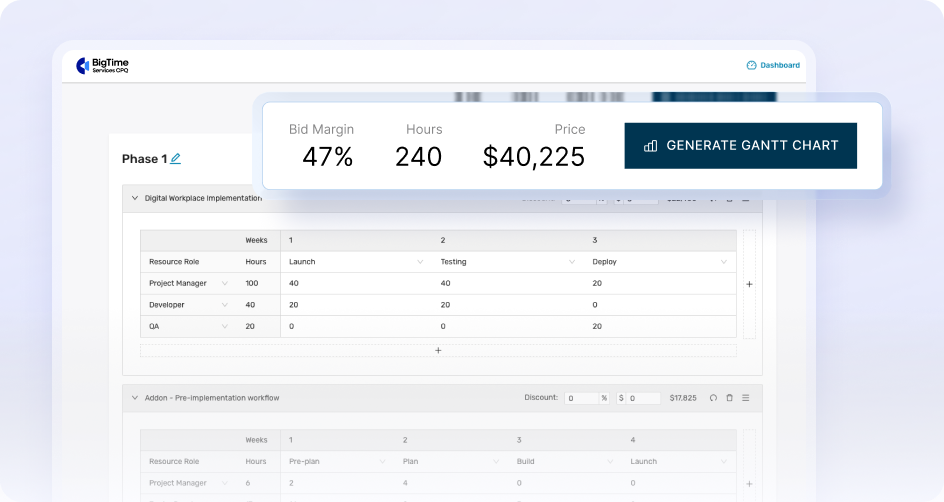Edit the Phase 1 name with pencil icon

click(176, 159)
